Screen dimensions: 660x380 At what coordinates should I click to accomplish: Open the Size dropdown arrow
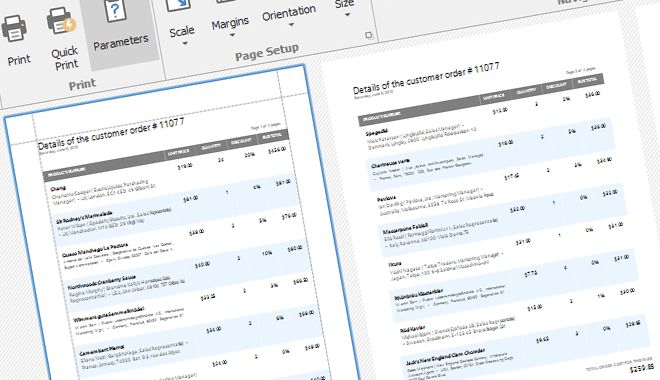click(348, 15)
